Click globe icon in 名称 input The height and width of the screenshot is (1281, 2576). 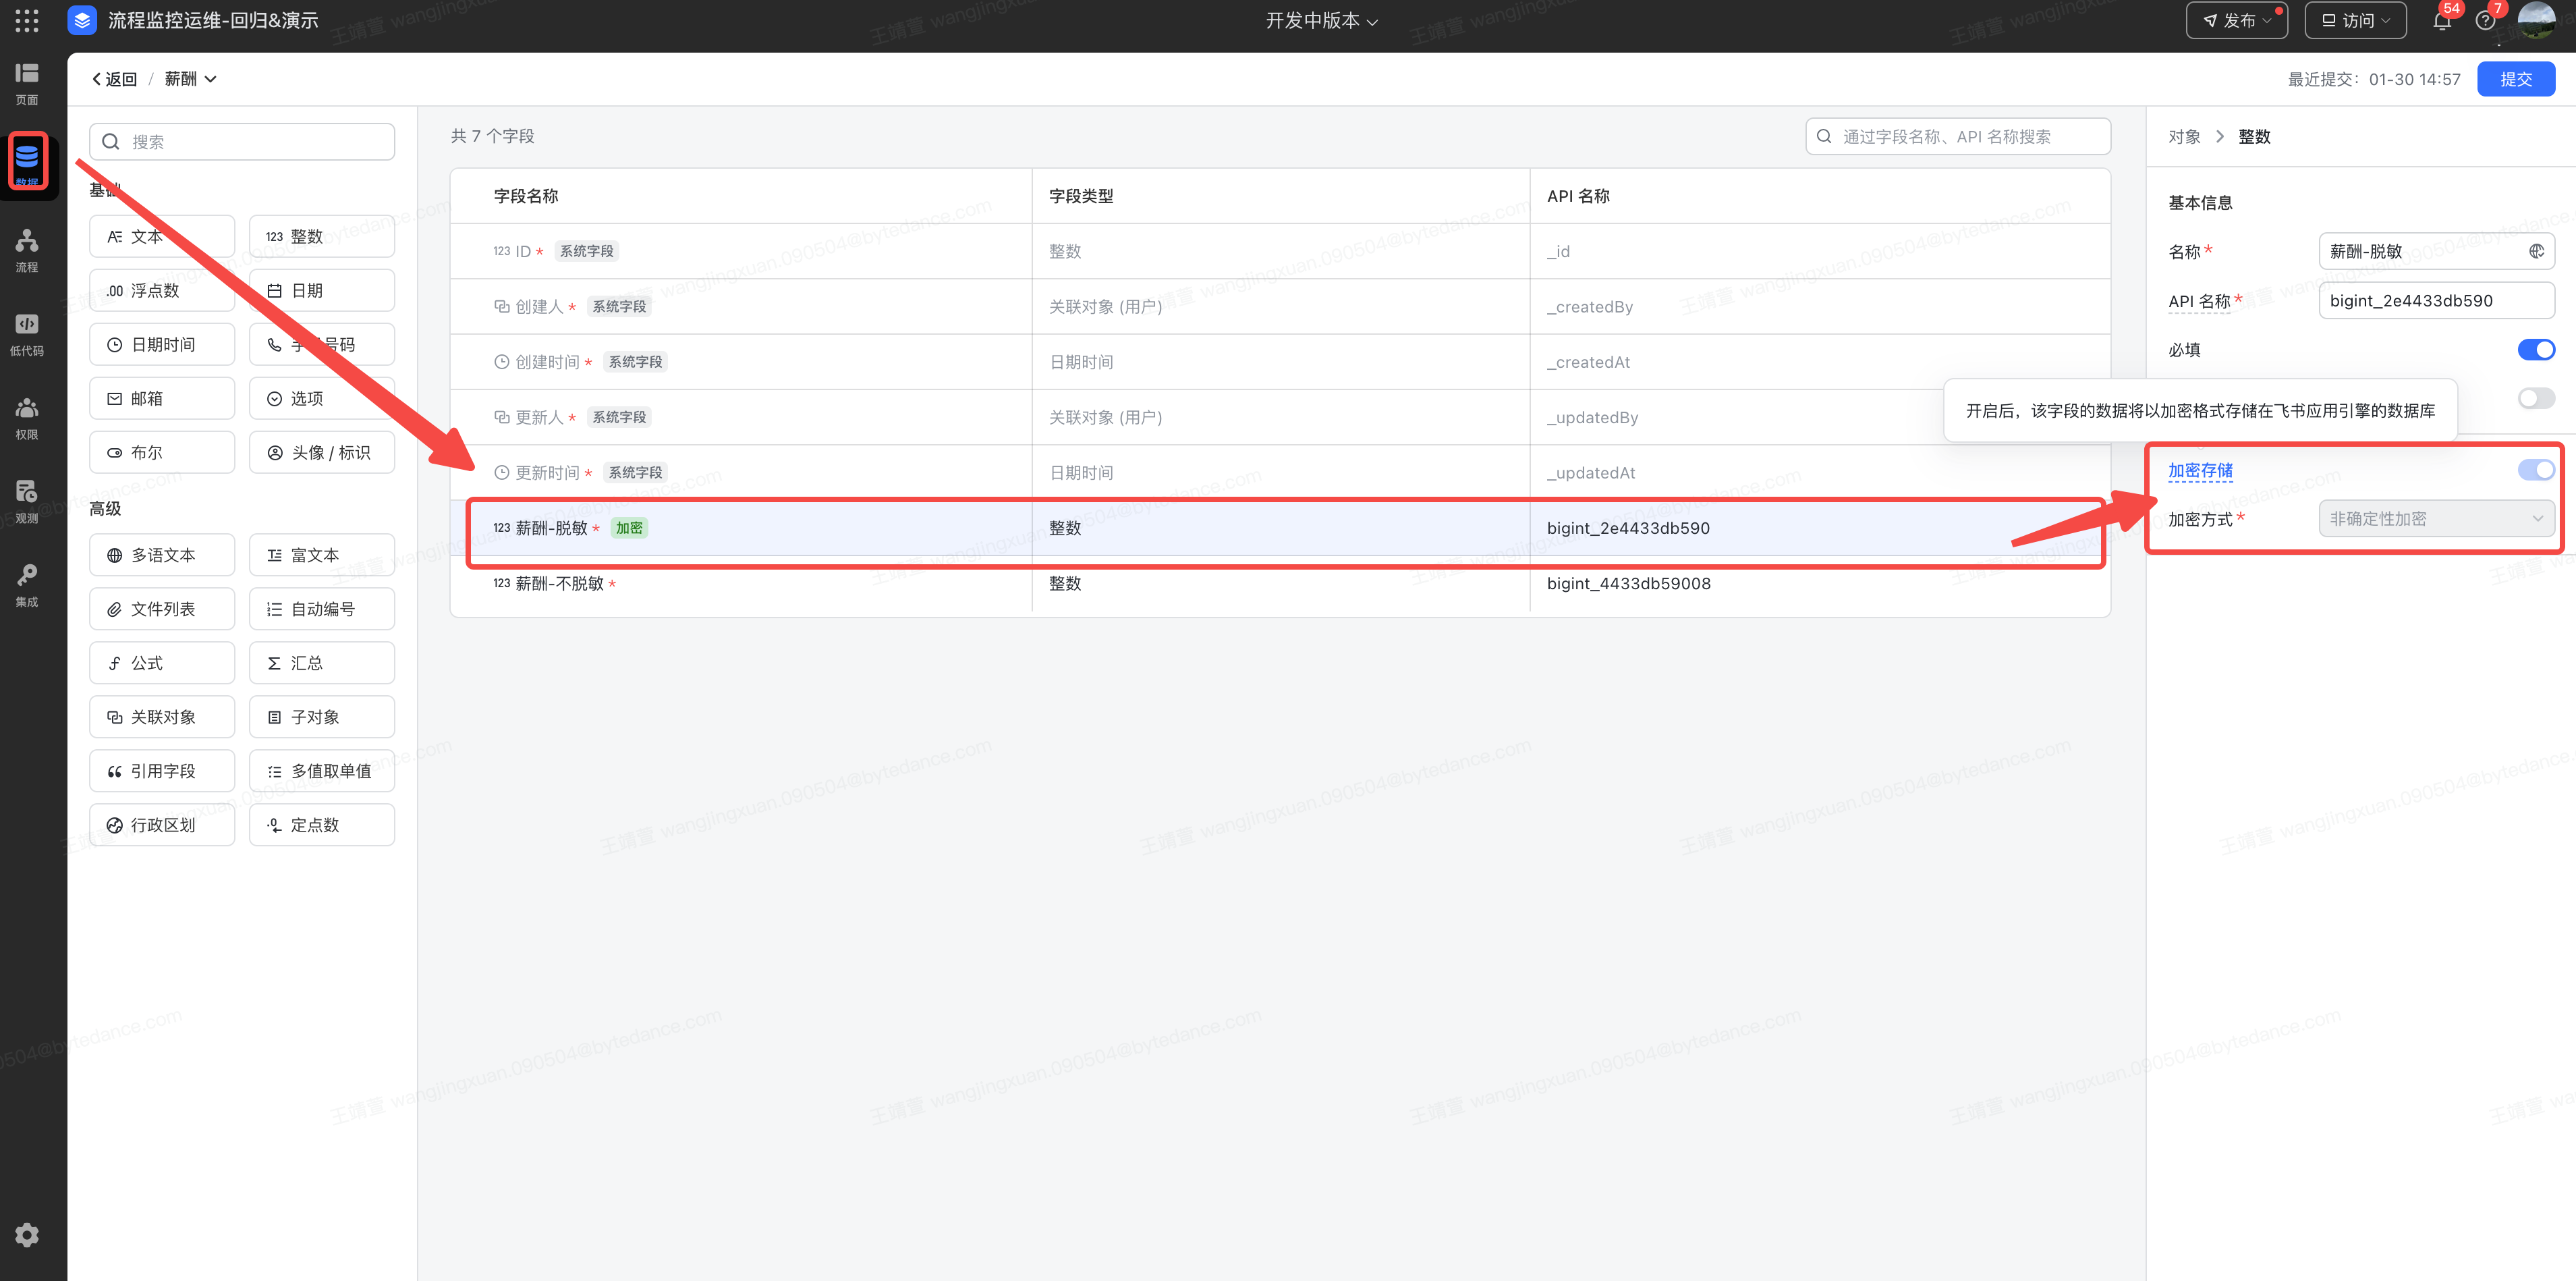click(x=2536, y=251)
